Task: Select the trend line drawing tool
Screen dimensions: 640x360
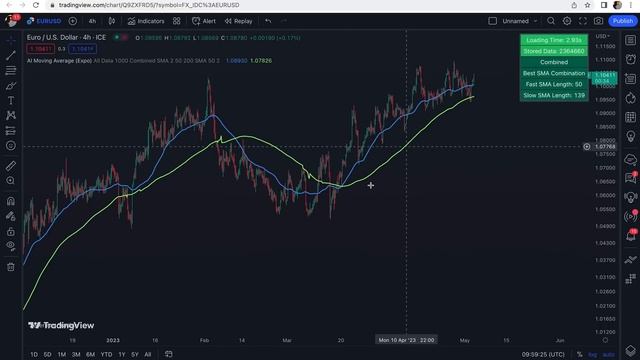Action: tap(11, 55)
